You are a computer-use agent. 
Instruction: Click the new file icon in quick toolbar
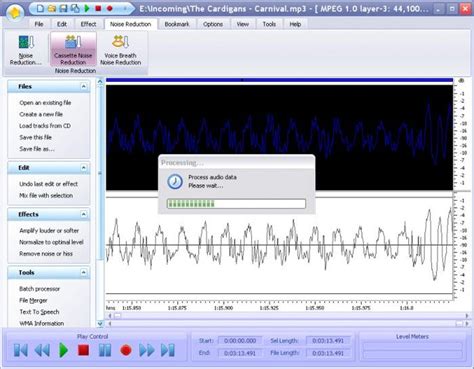[x=40, y=8]
